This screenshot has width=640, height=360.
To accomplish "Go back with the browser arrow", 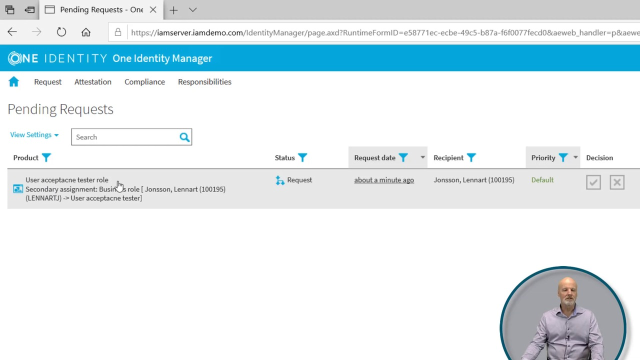I will point(12,32).
